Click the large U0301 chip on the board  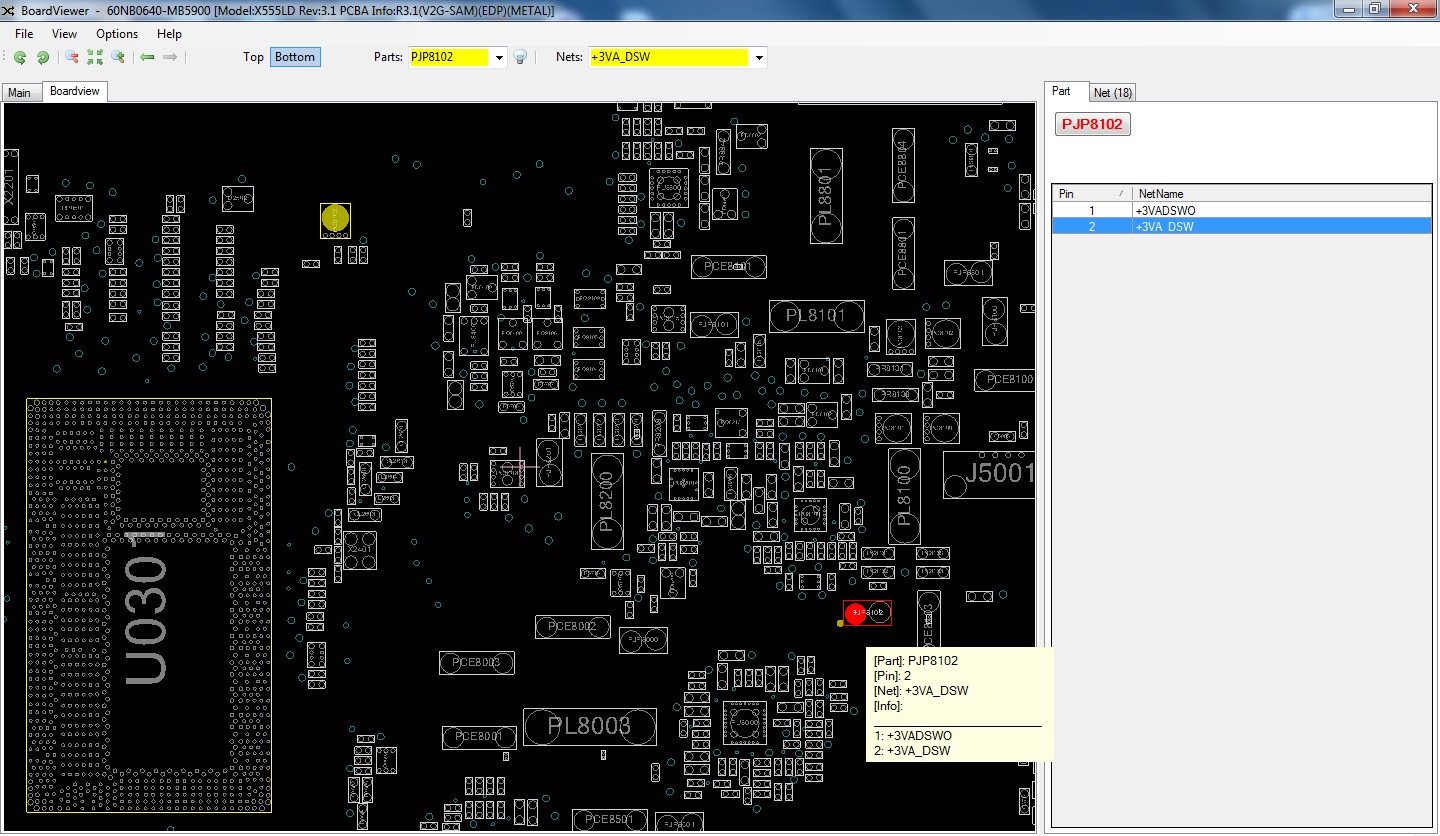149,604
